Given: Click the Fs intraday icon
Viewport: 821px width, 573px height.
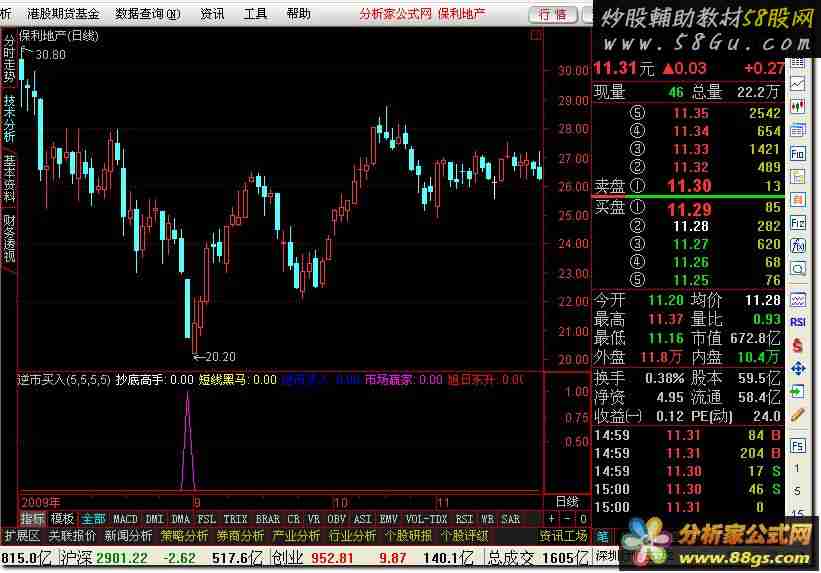Looking at the screenshot, I should 798,445.
